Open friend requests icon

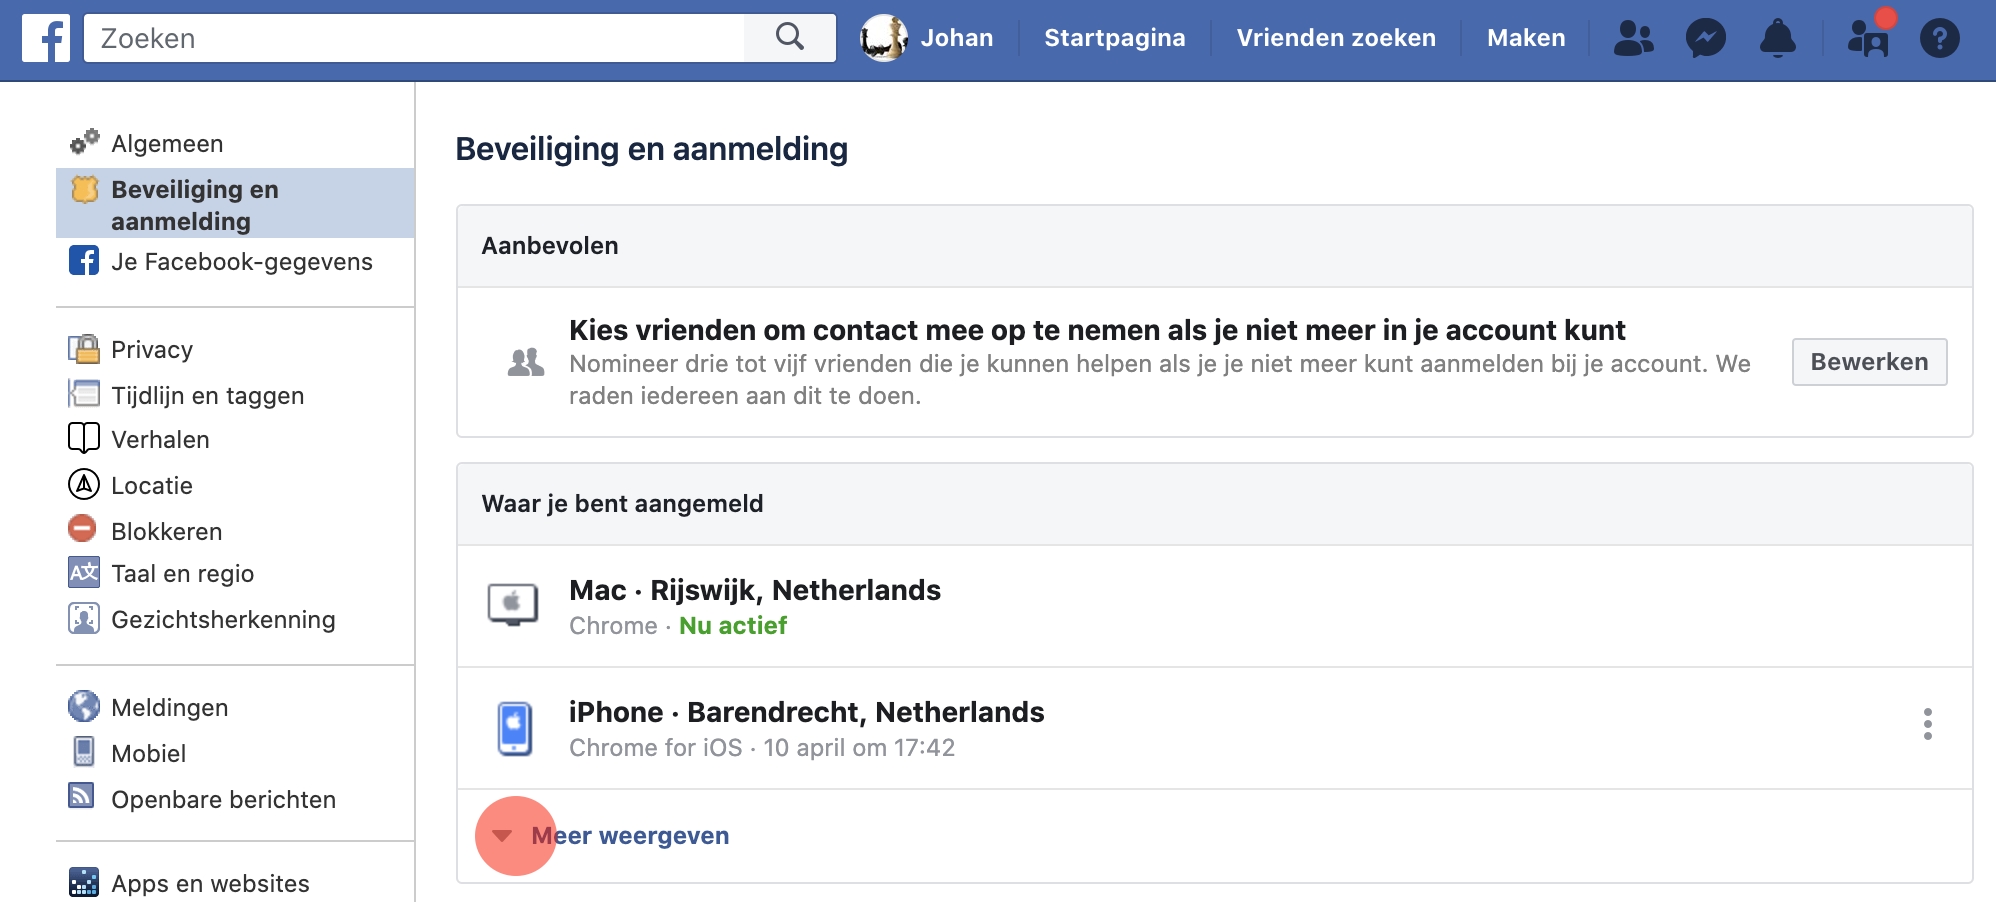click(x=1633, y=39)
